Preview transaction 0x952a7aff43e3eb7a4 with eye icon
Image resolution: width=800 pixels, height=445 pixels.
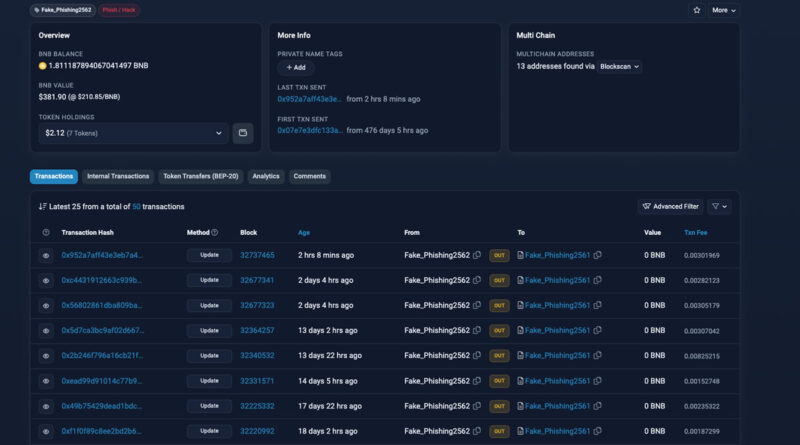pyautogui.click(x=46, y=255)
